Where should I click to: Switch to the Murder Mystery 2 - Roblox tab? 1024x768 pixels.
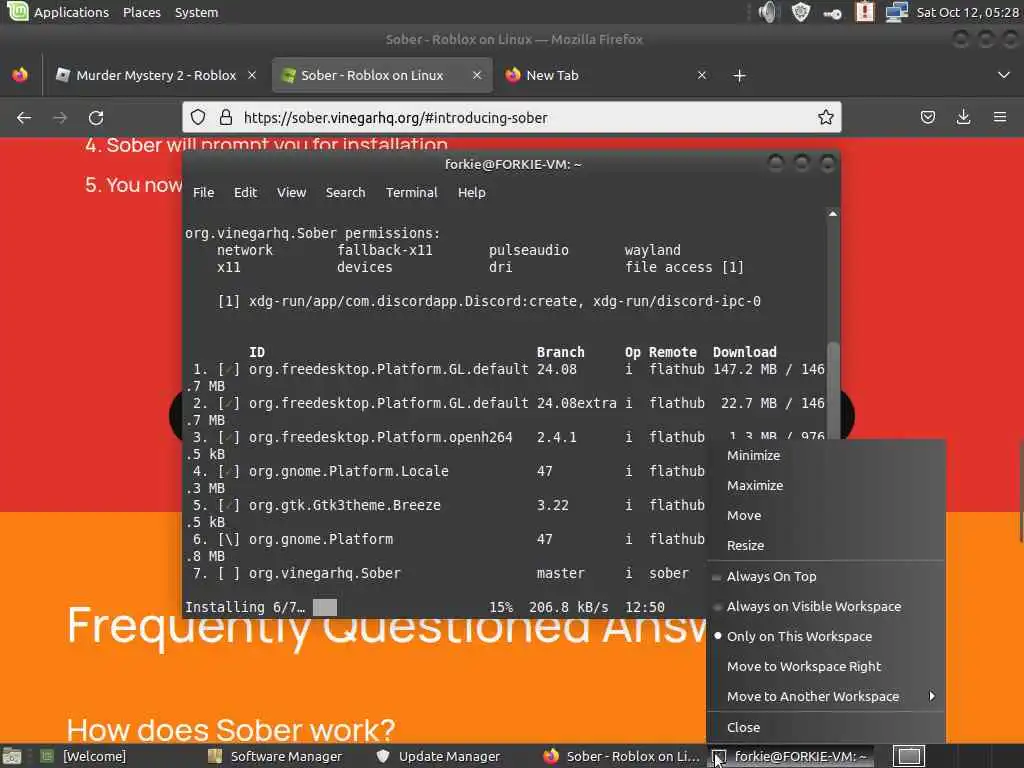click(155, 75)
